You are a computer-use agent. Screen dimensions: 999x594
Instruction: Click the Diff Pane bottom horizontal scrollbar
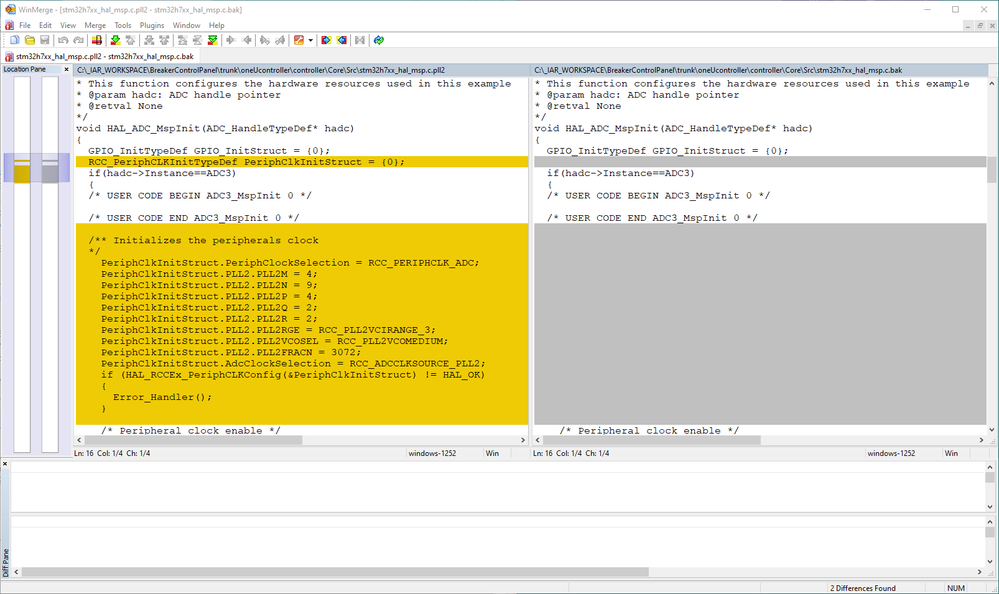click(x=335, y=572)
